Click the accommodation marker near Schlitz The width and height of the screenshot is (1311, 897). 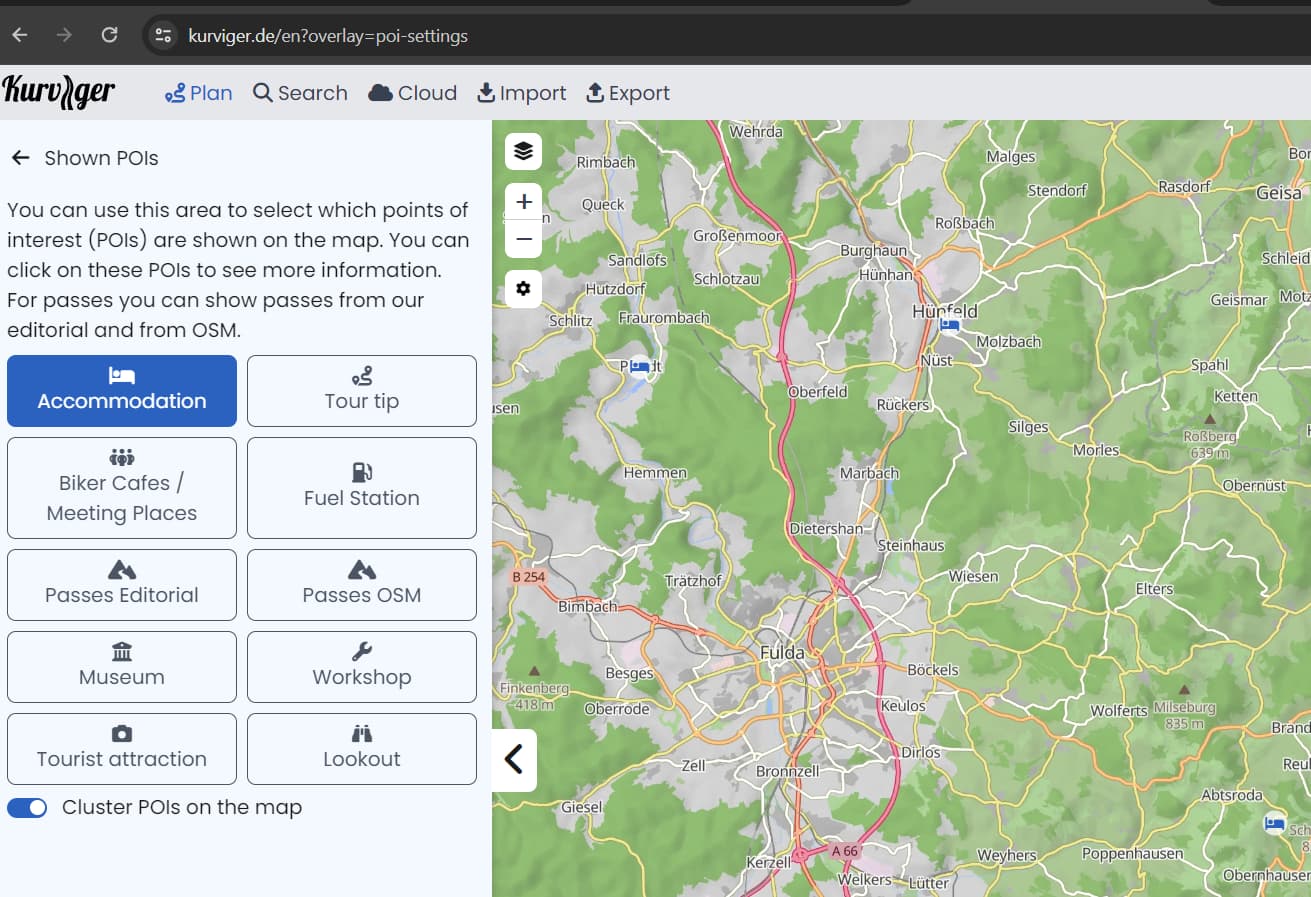640,367
